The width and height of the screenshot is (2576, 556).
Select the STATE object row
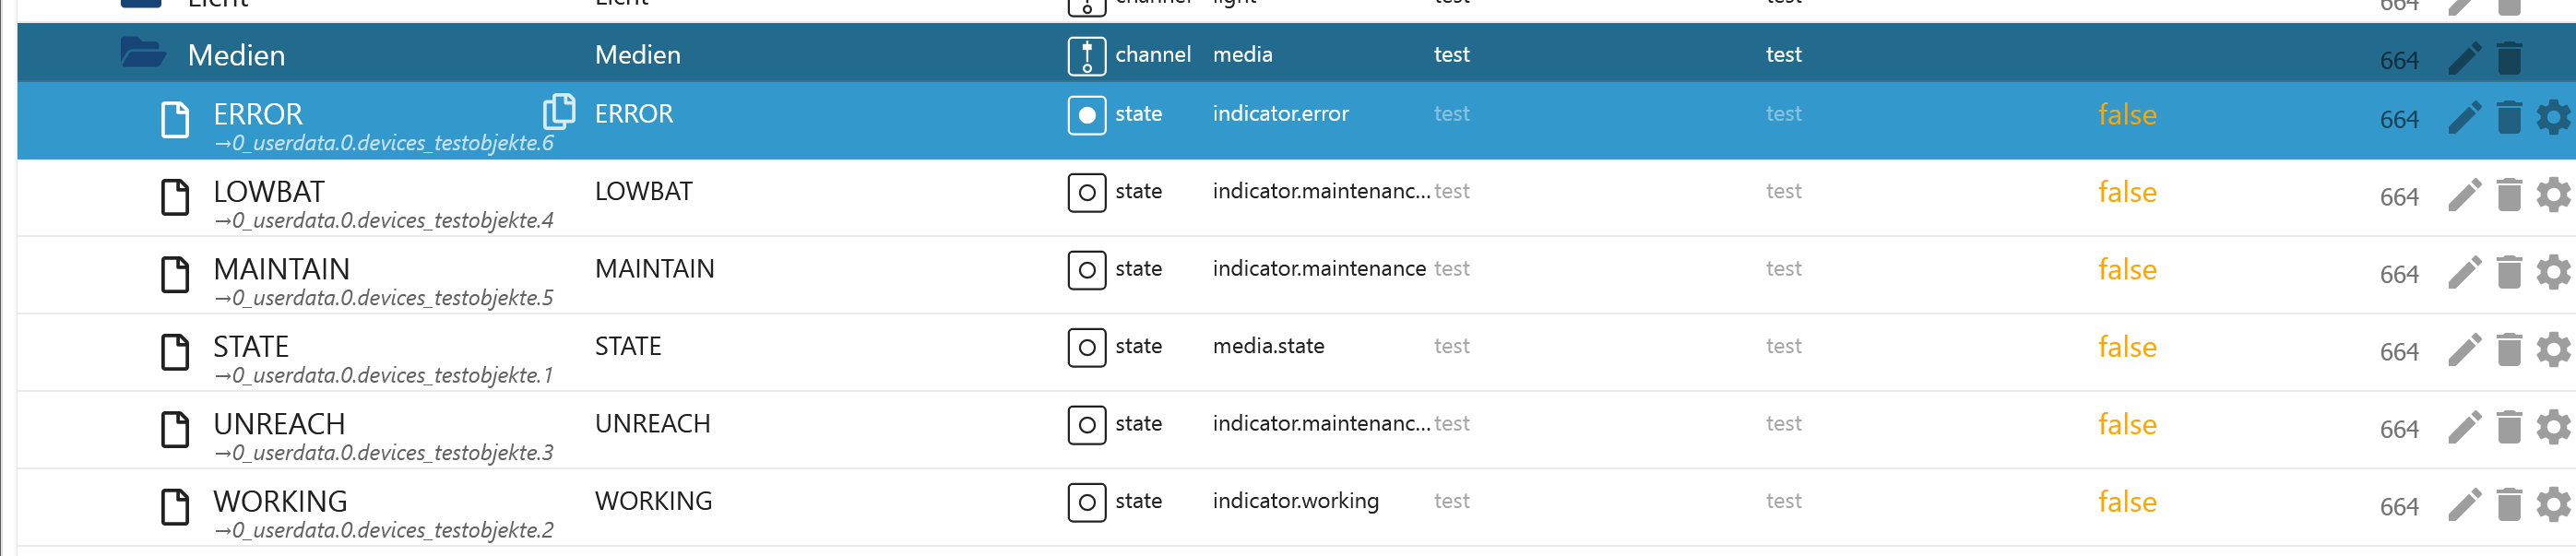251,347
